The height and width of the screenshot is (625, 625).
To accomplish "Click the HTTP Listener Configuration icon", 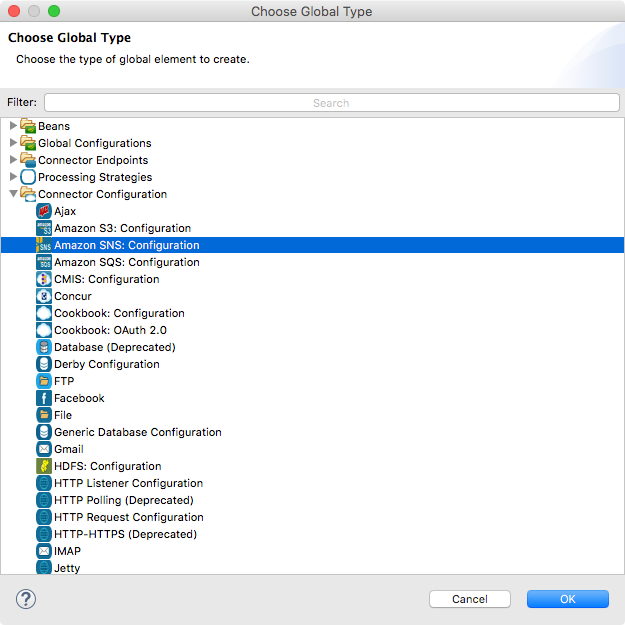I will pos(44,483).
